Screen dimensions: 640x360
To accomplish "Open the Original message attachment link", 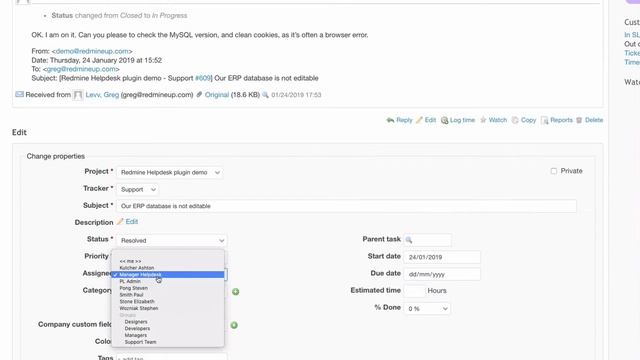I will [x=217, y=95].
